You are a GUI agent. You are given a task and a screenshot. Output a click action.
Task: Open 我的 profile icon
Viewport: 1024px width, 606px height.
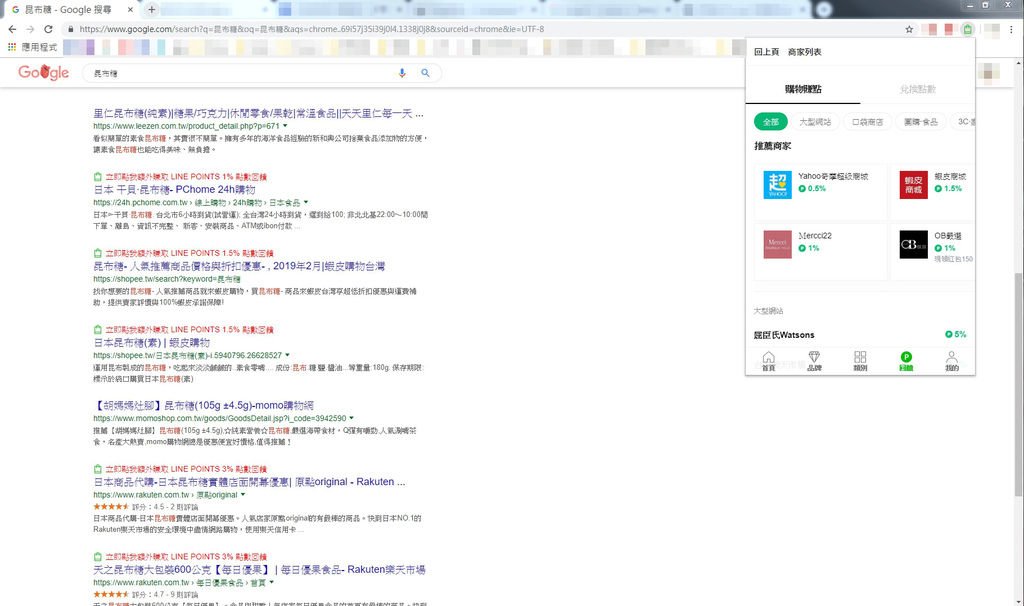(x=952, y=361)
